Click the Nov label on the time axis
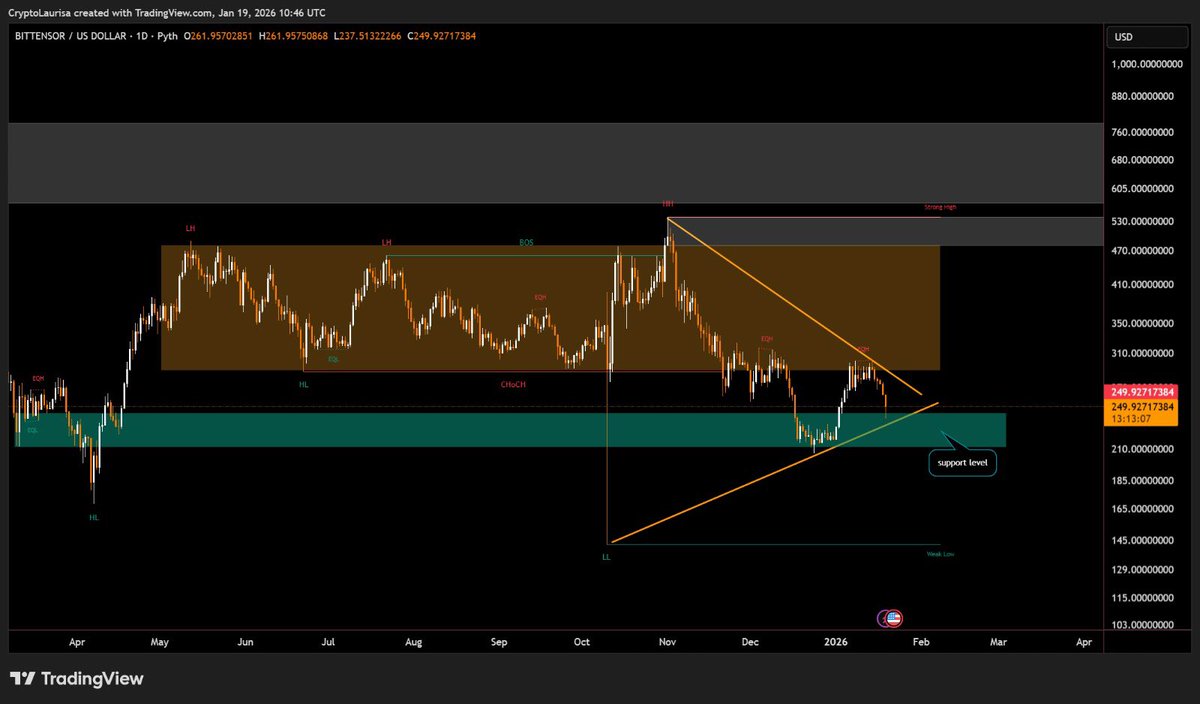 point(667,642)
